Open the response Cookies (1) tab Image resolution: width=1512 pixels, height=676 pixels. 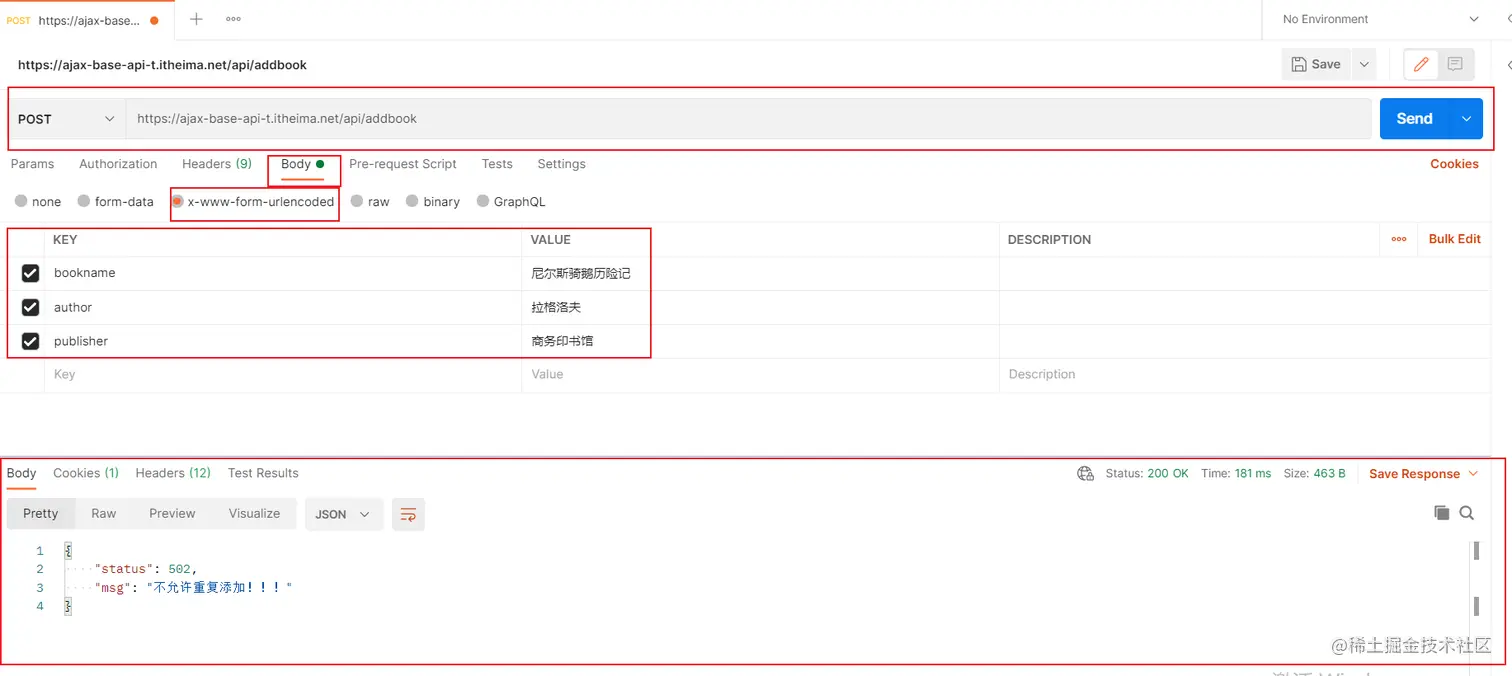pyautogui.click(x=86, y=473)
